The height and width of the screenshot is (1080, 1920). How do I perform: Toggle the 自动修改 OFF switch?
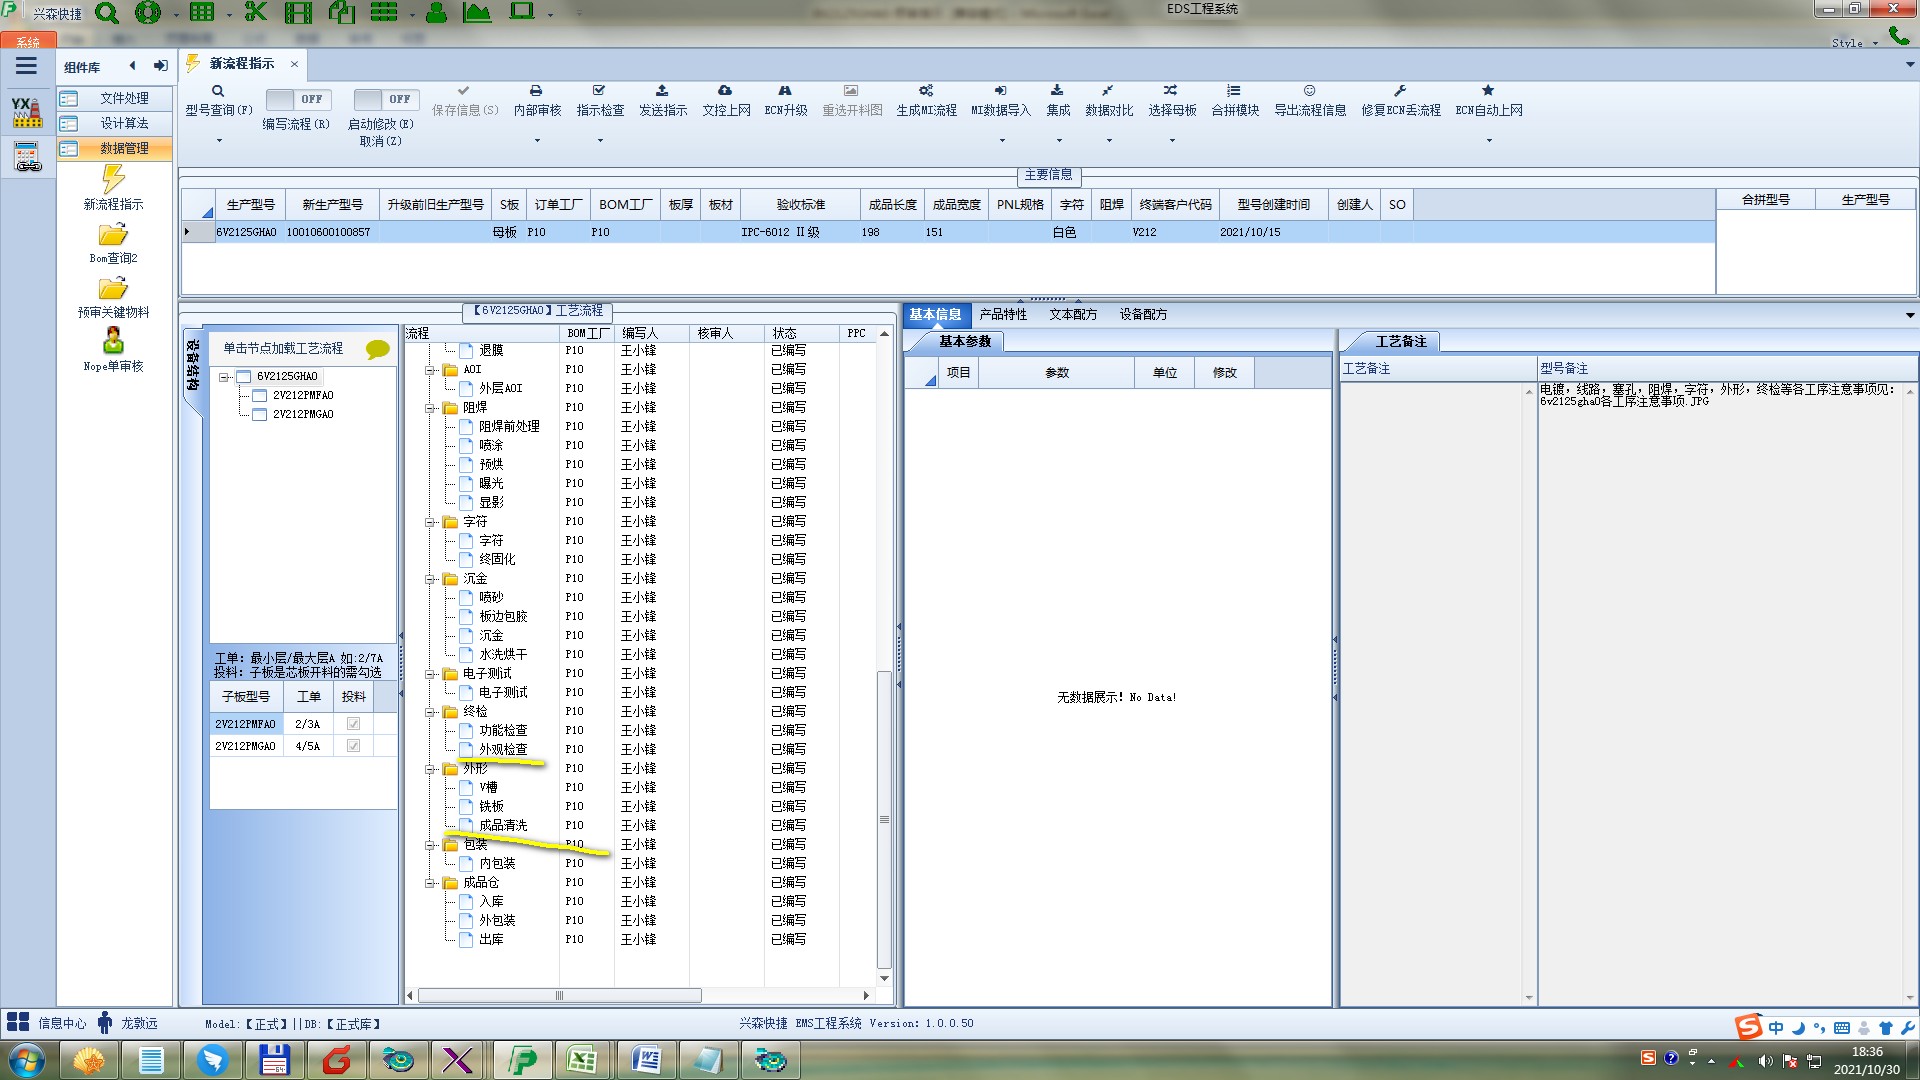(385, 99)
